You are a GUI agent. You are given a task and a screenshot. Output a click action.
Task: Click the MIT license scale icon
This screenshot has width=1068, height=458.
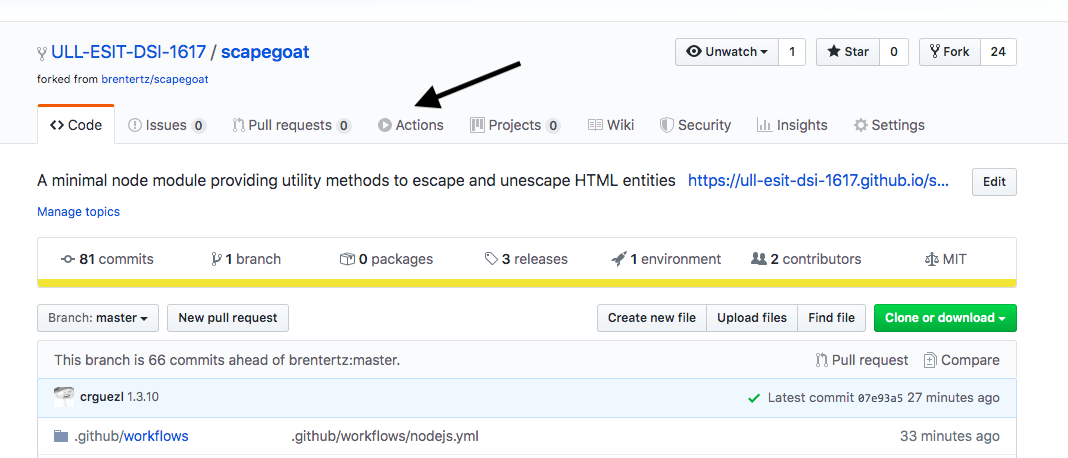[930, 259]
